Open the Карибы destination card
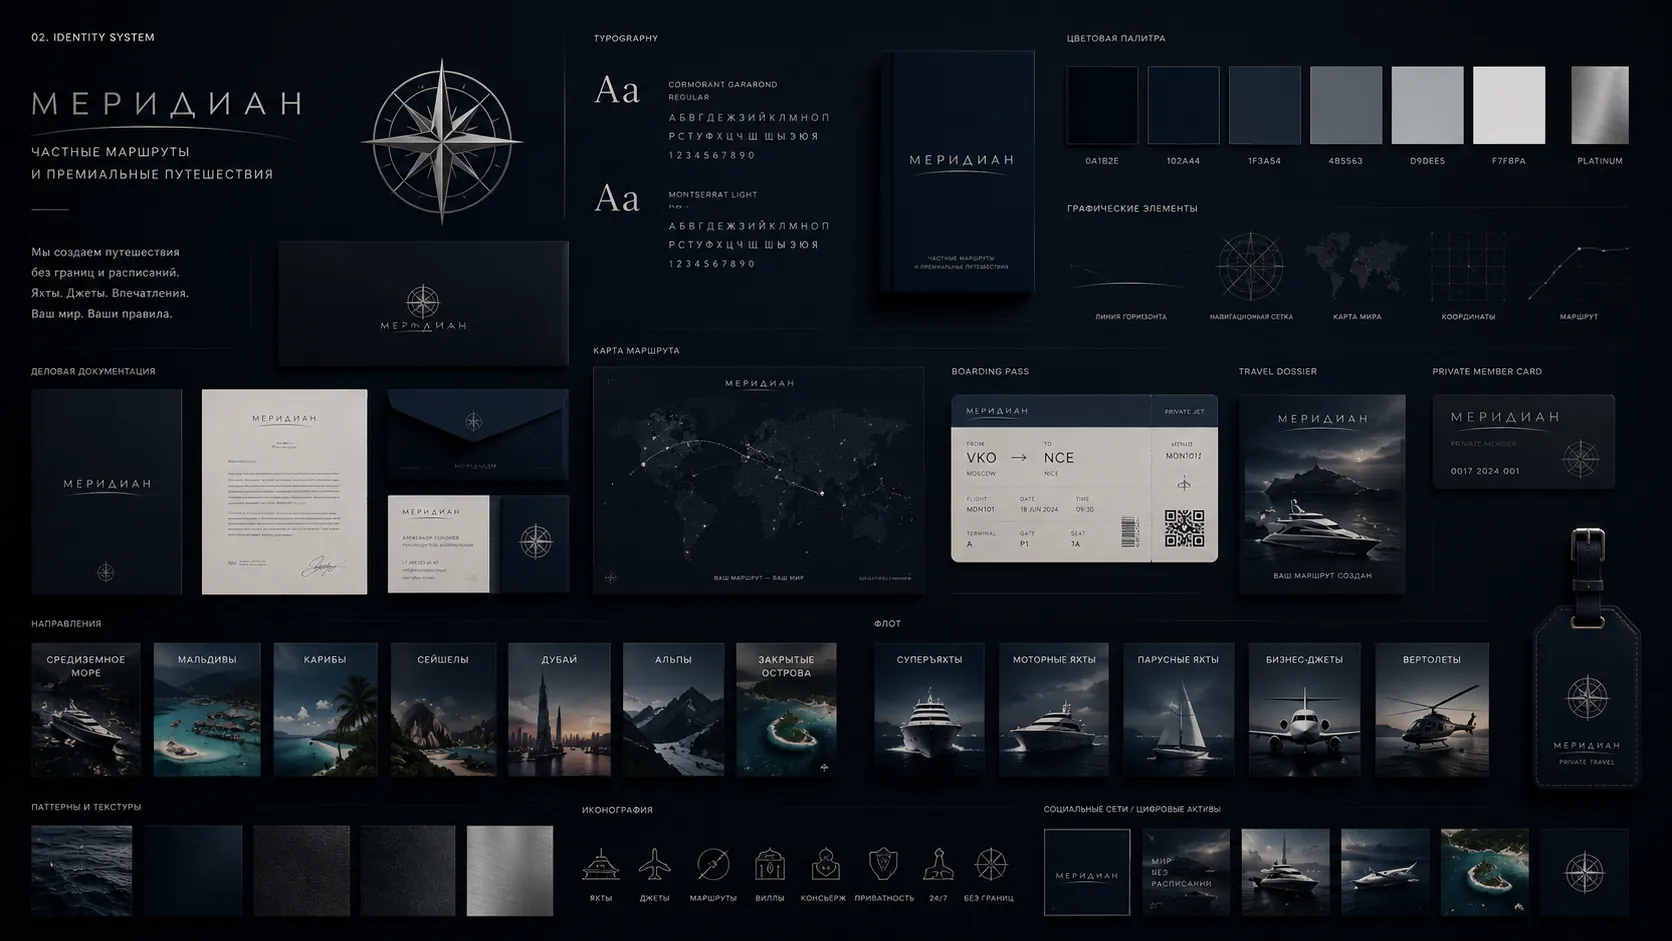Image resolution: width=1672 pixels, height=941 pixels. click(325, 709)
